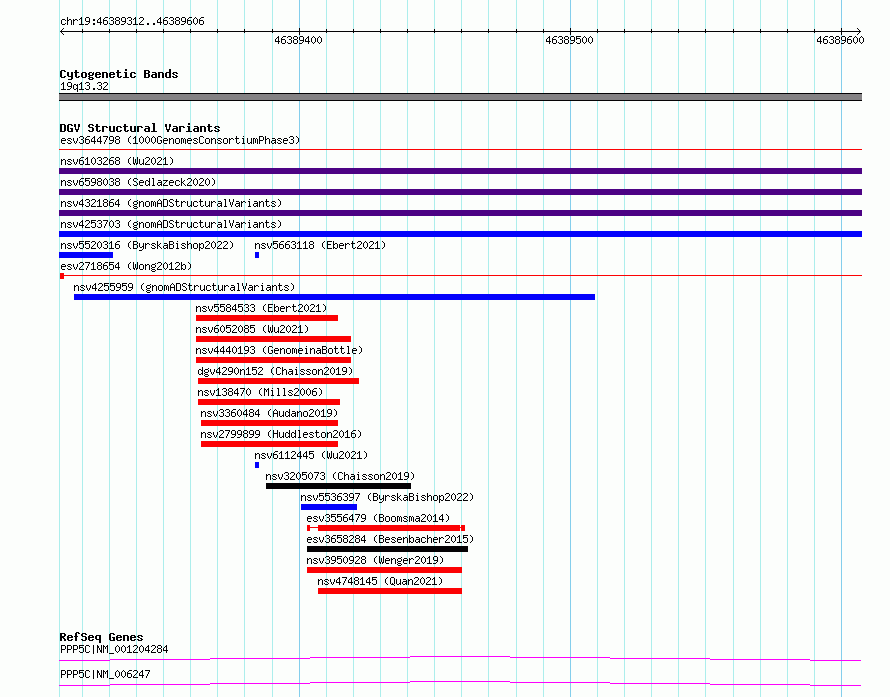Click the red nsv138470 variant bar
890x697 pixels.
pyautogui.click(x=269, y=402)
